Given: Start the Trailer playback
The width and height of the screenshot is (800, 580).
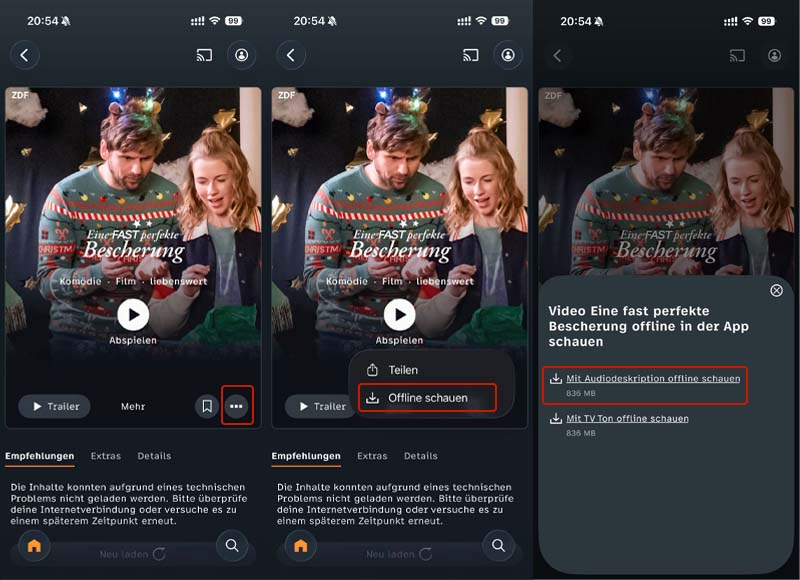Looking at the screenshot, I should (x=53, y=405).
